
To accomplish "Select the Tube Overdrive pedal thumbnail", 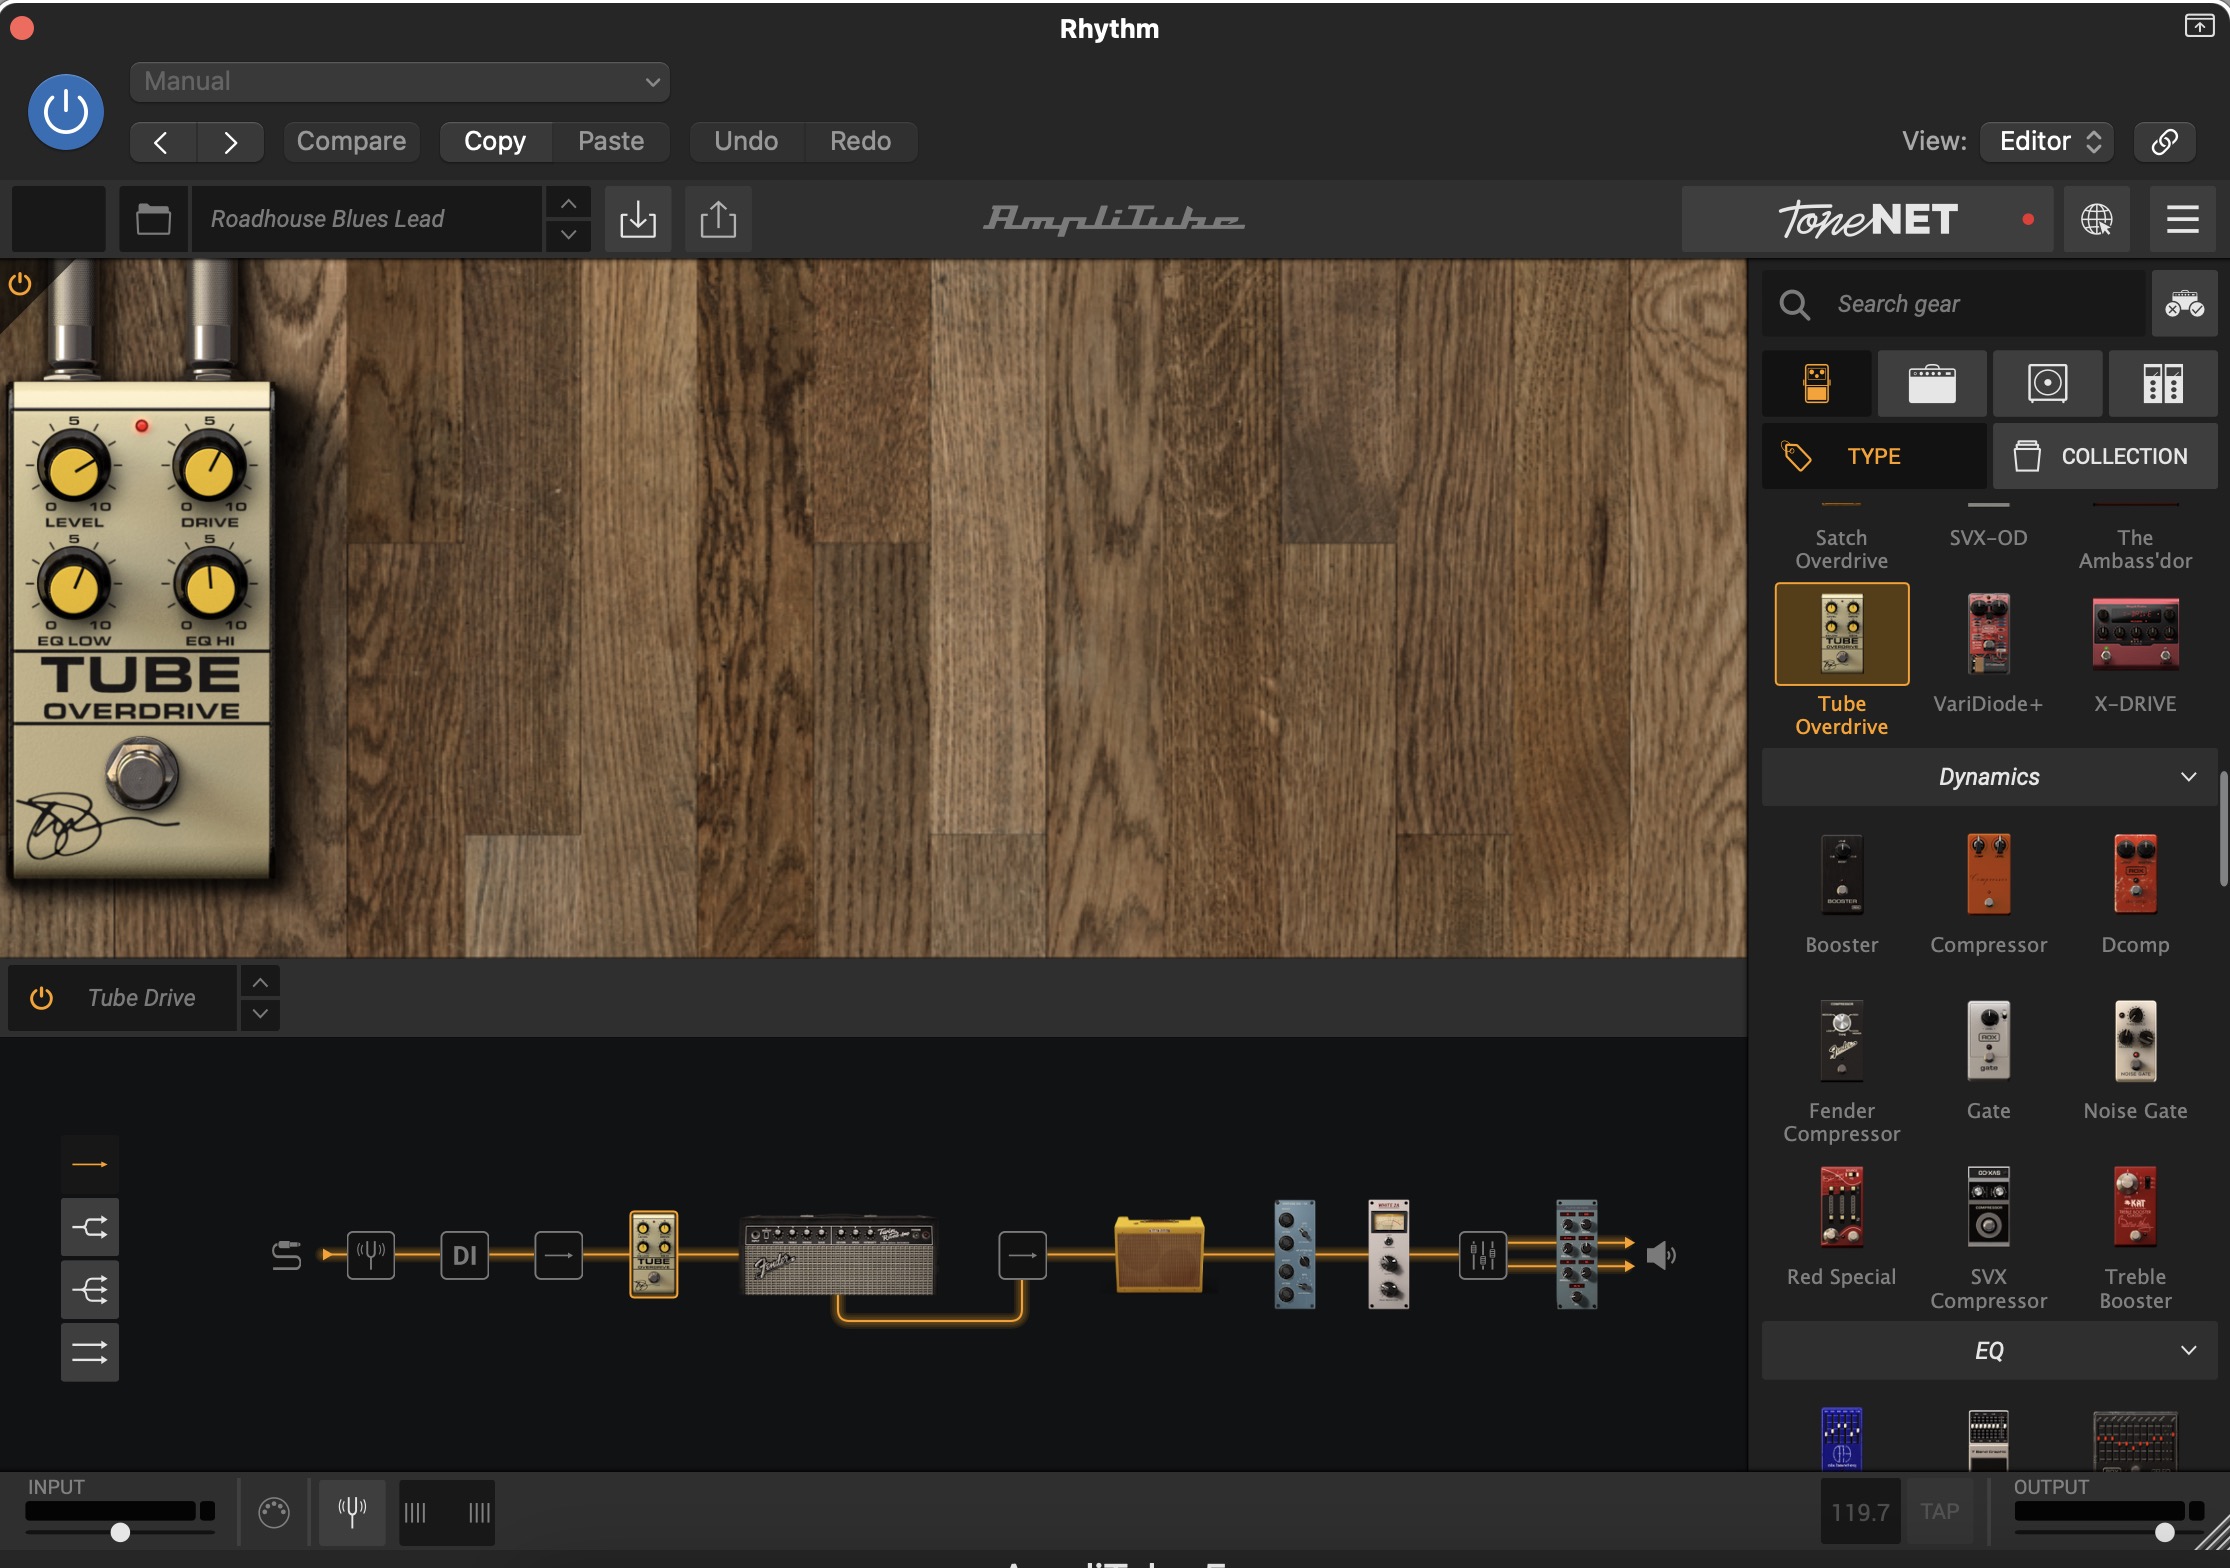I will click(x=1842, y=634).
